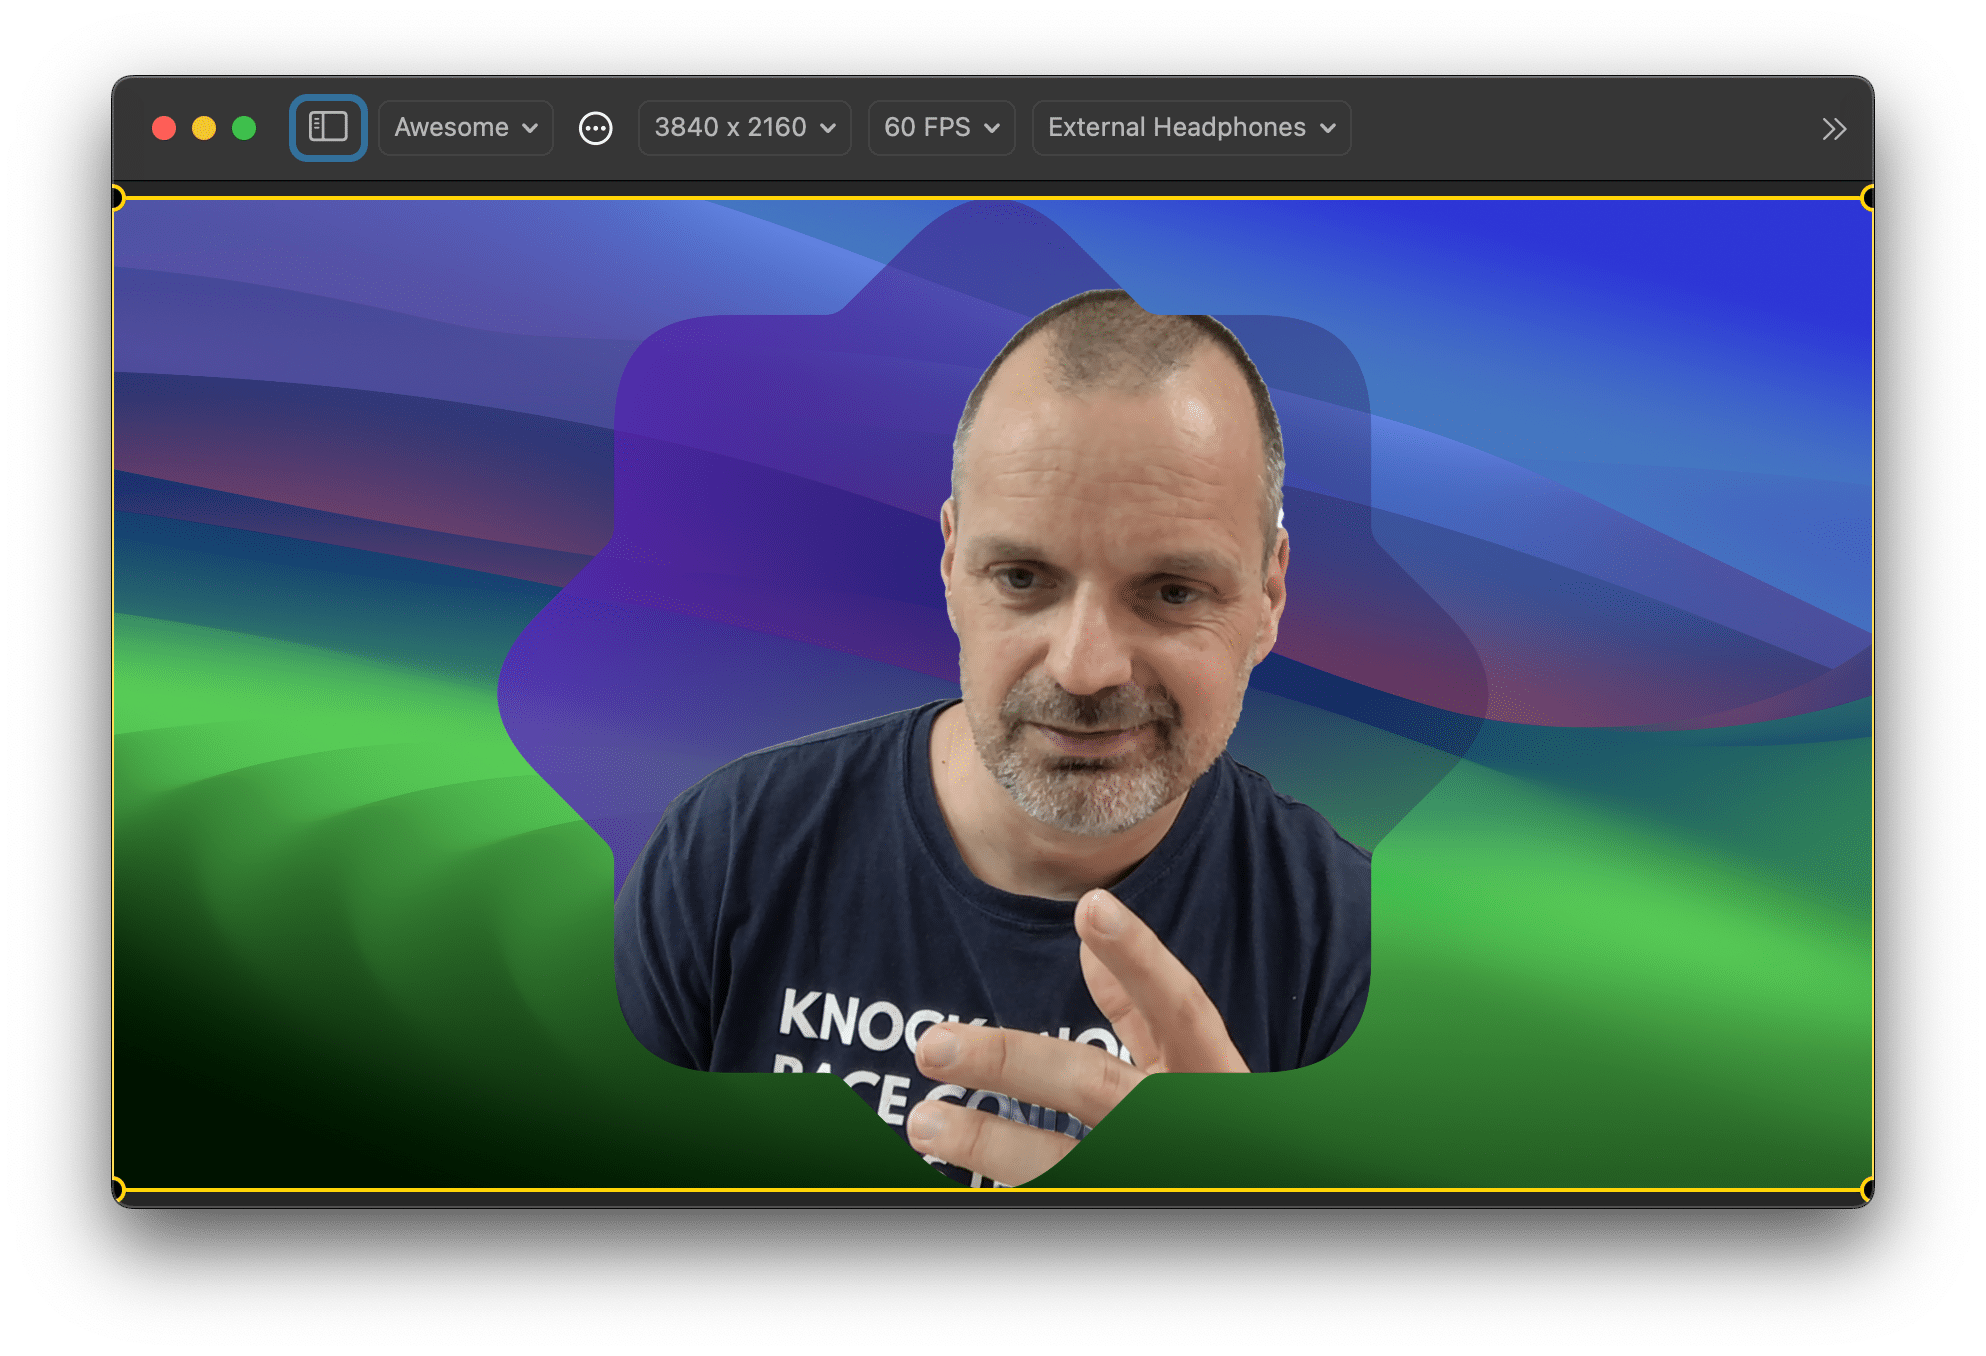1986x1356 pixels.
Task: Open the ellipsis more options menu
Action: [x=596, y=128]
